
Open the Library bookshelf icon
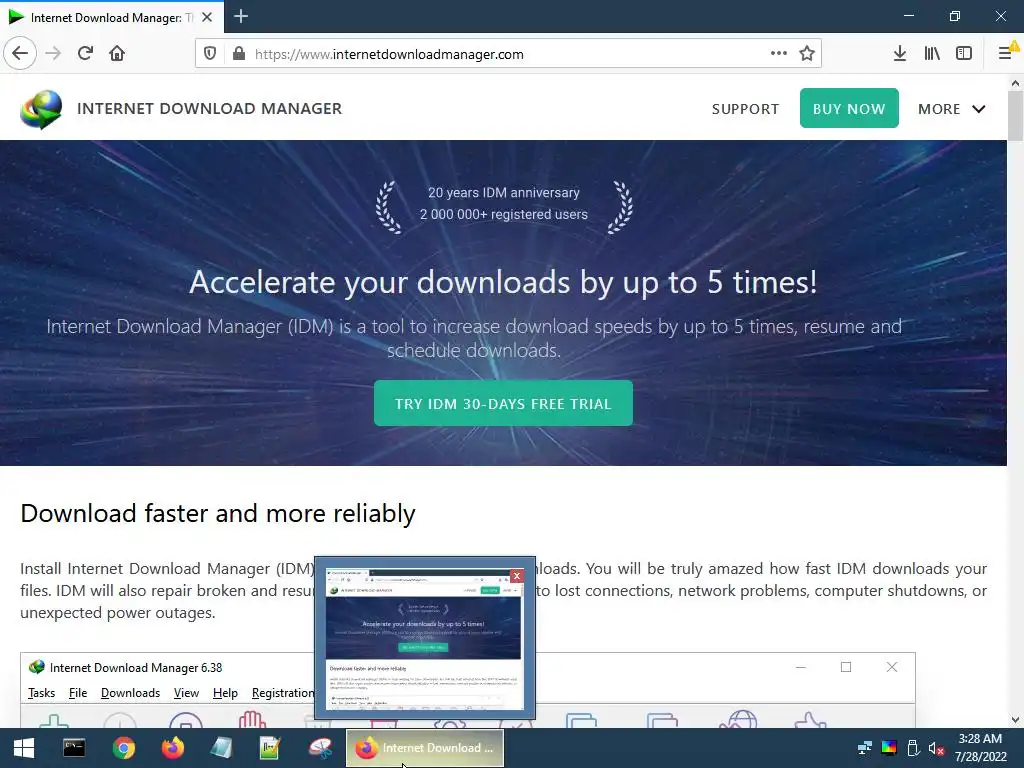tap(932, 53)
